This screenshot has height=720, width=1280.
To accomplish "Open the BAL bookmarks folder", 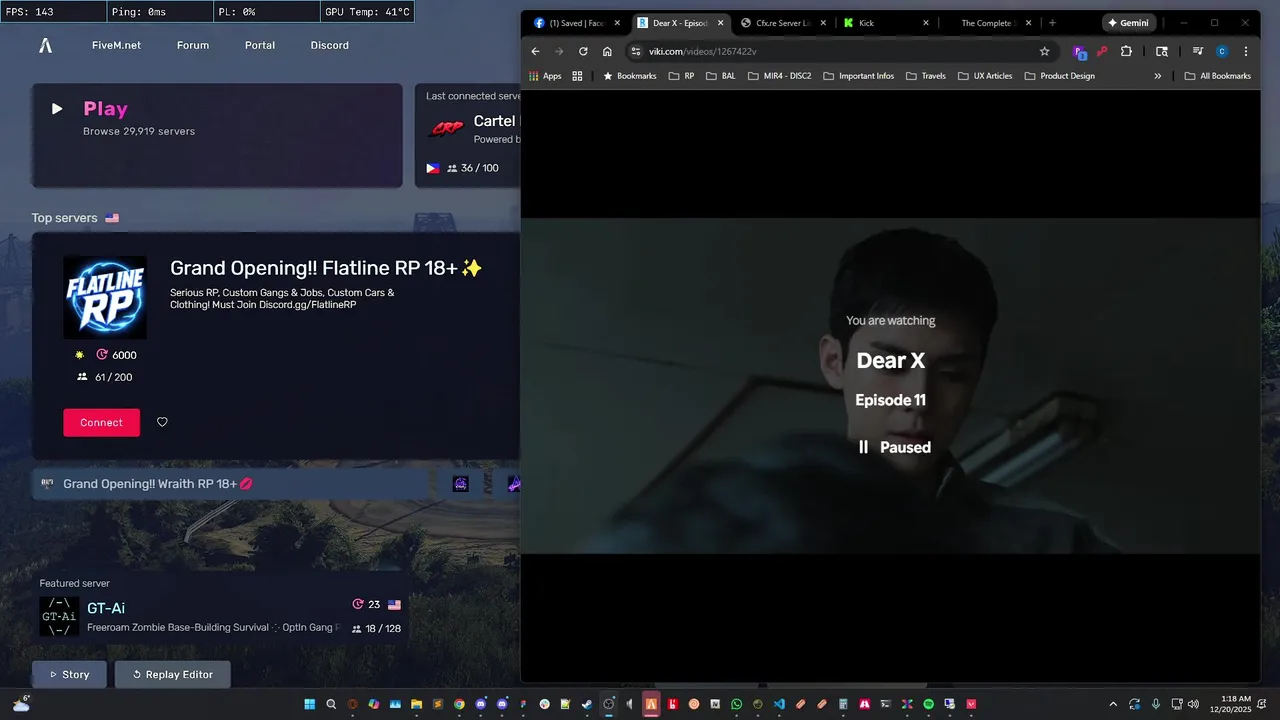I will pos(720,76).
